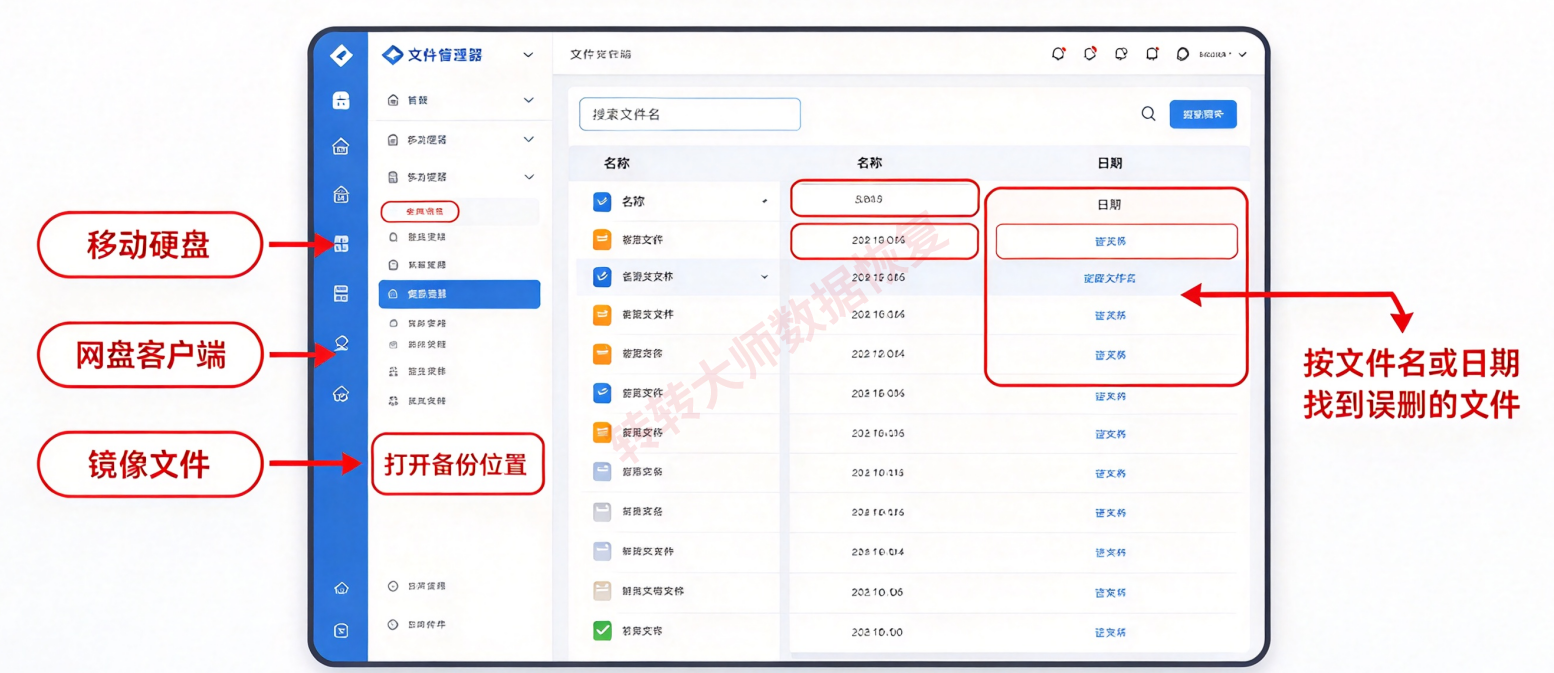Image resolution: width=1554 pixels, height=673 pixels.
Task: Open the sidebar item with the circled plus icon
Action: tap(416, 586)
